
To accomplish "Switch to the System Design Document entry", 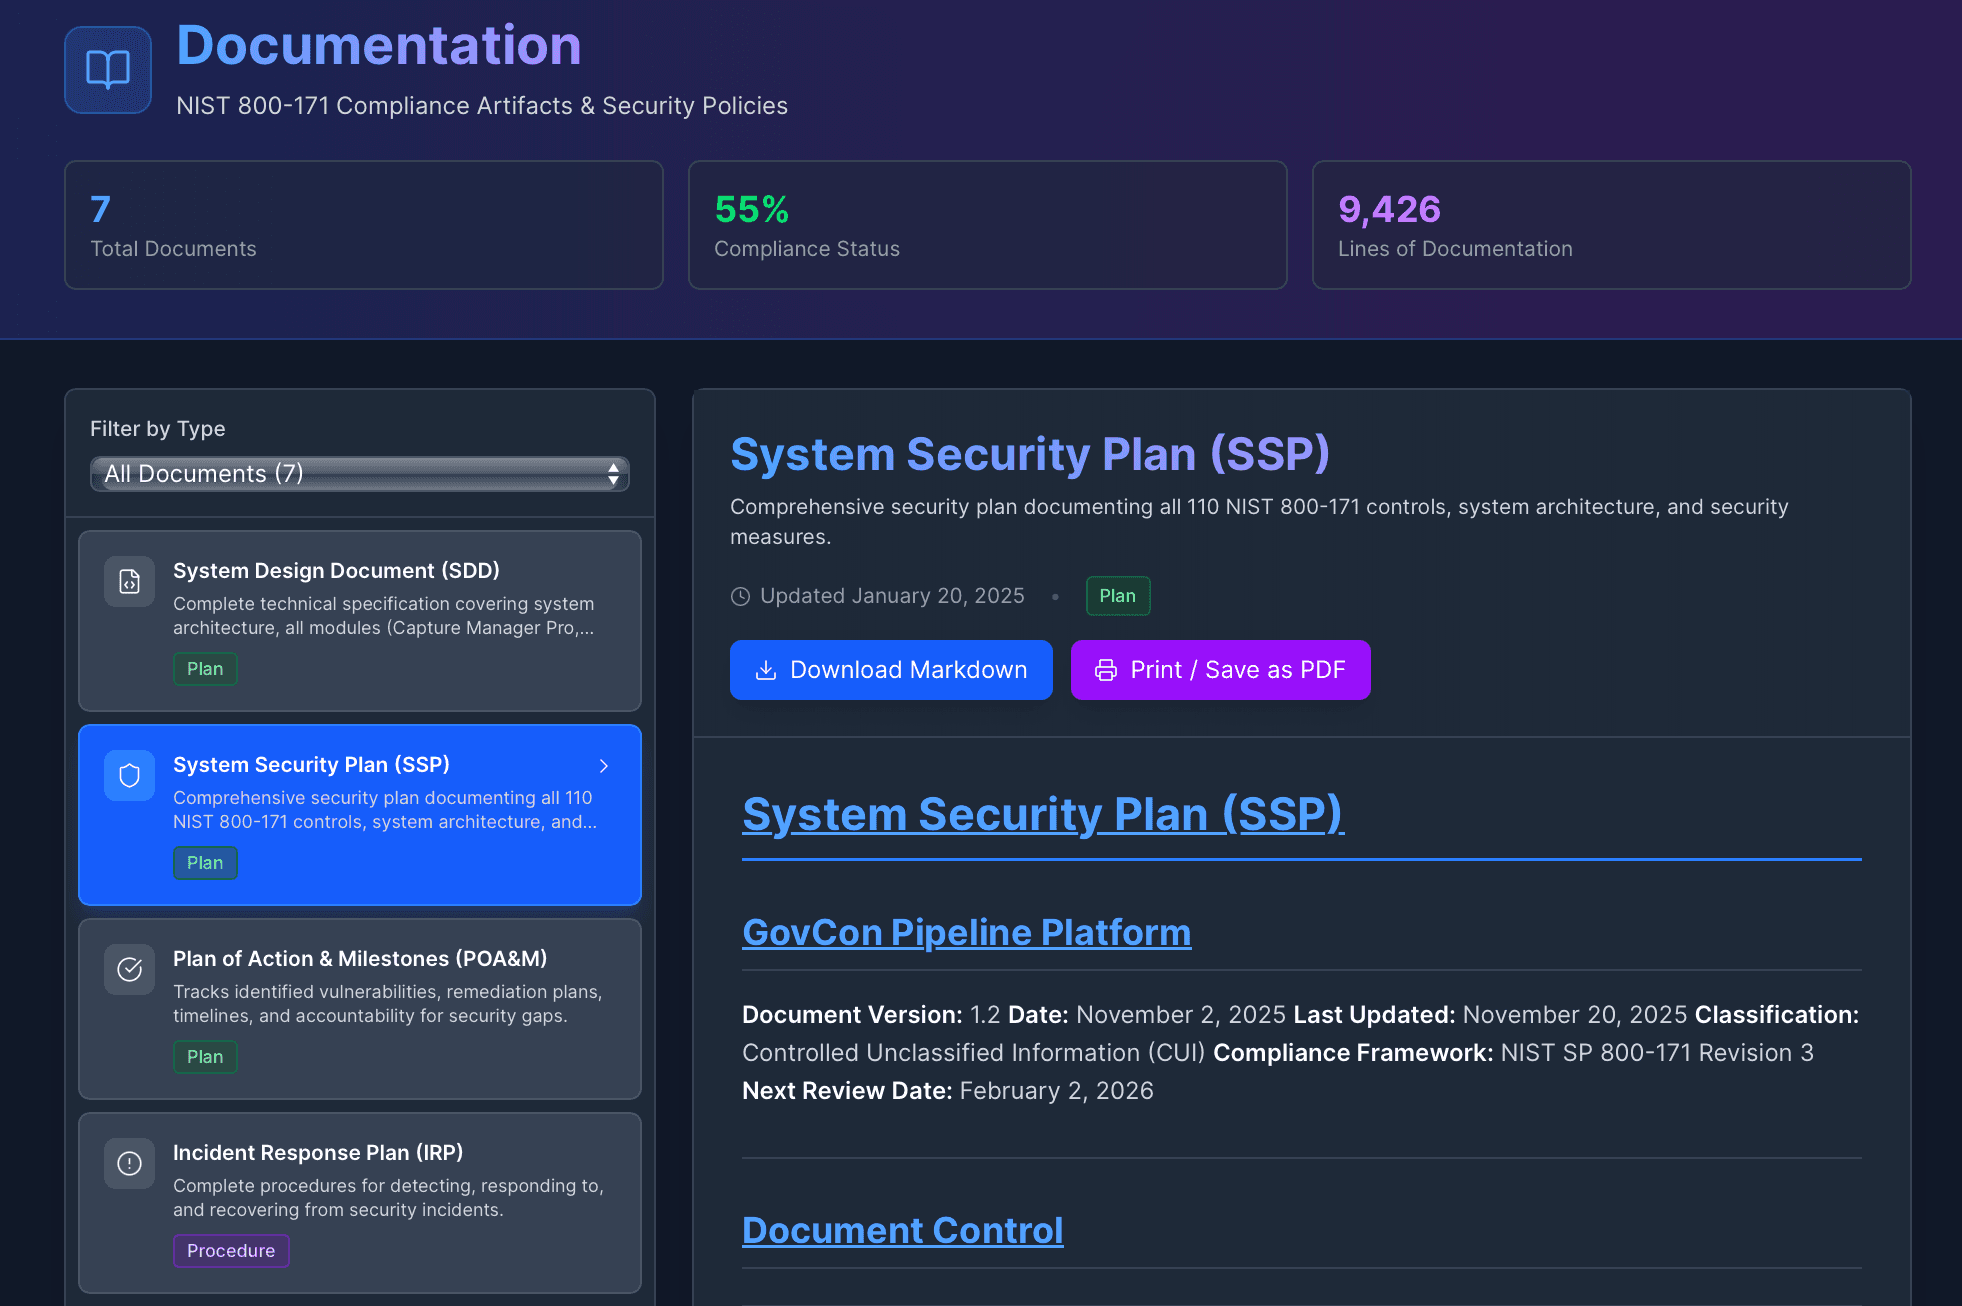I will pyautogui.click(x=360, y=620).
